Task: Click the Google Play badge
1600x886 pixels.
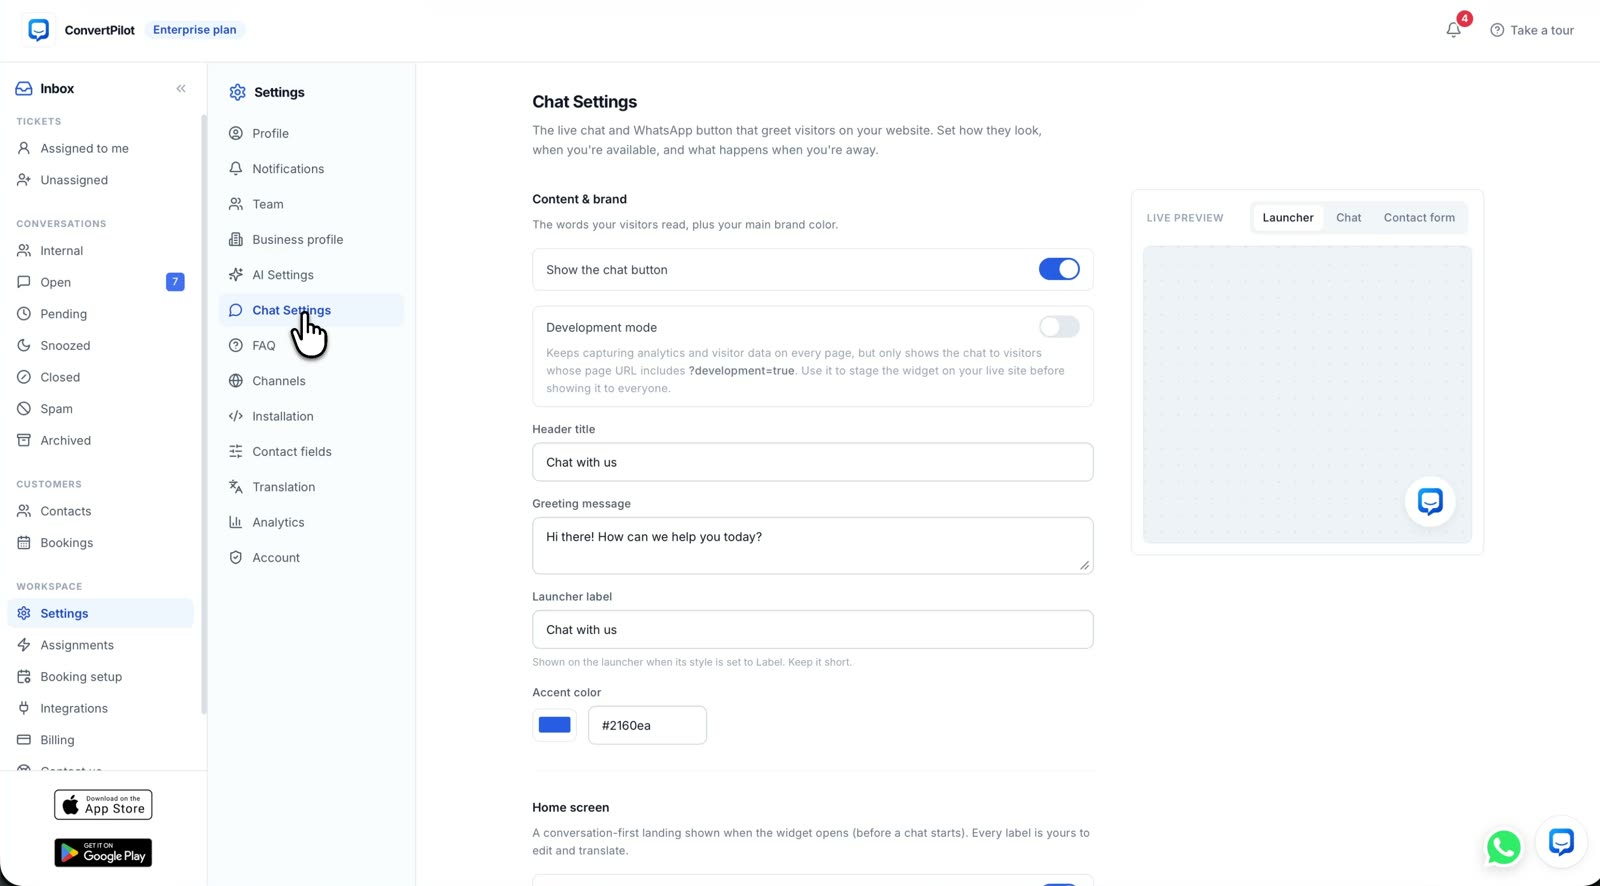Action: click(103, 853)
